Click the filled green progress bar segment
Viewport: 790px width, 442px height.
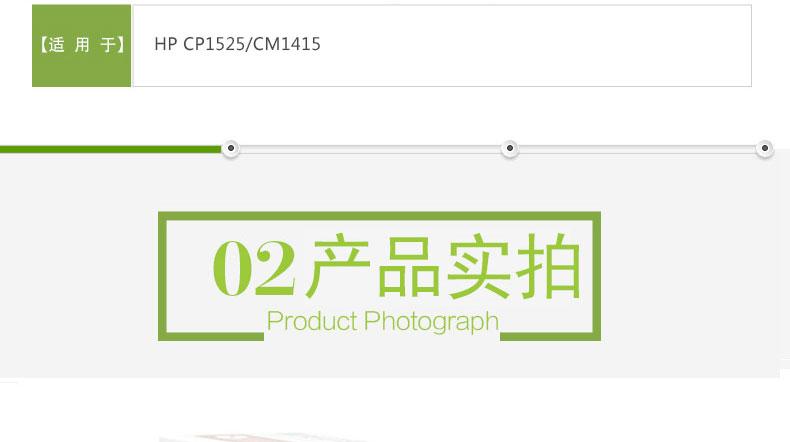click(111, 149)
